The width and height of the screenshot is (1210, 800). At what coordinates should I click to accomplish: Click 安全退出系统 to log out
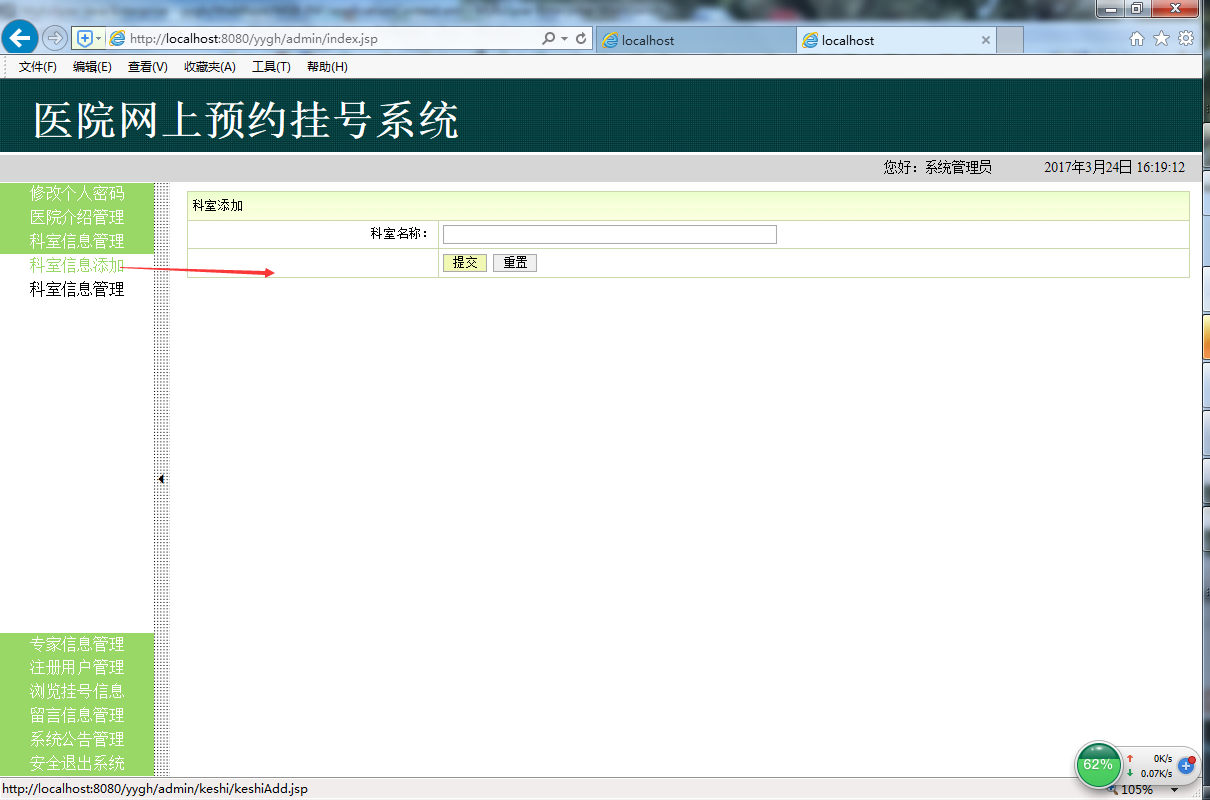pos(77,763)
